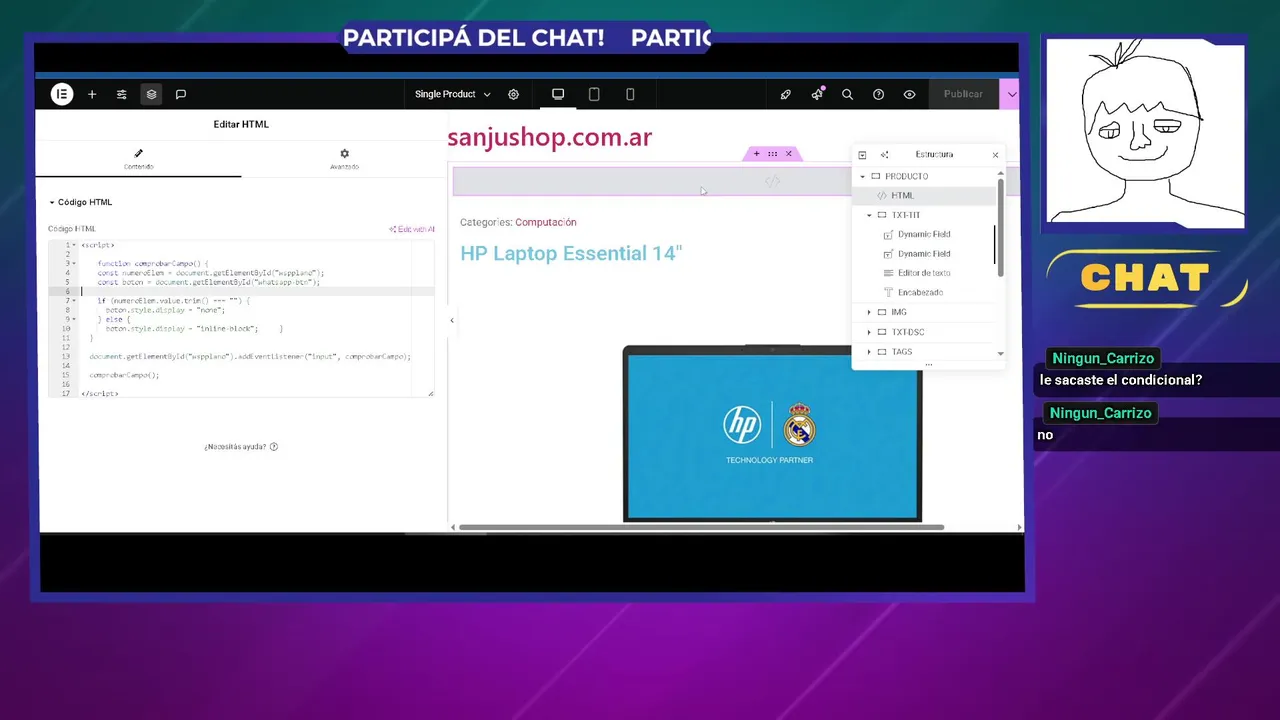Open the Elementor logo menu
The height and width of the screenshot is (720, 1280).
tap(62, 94)
